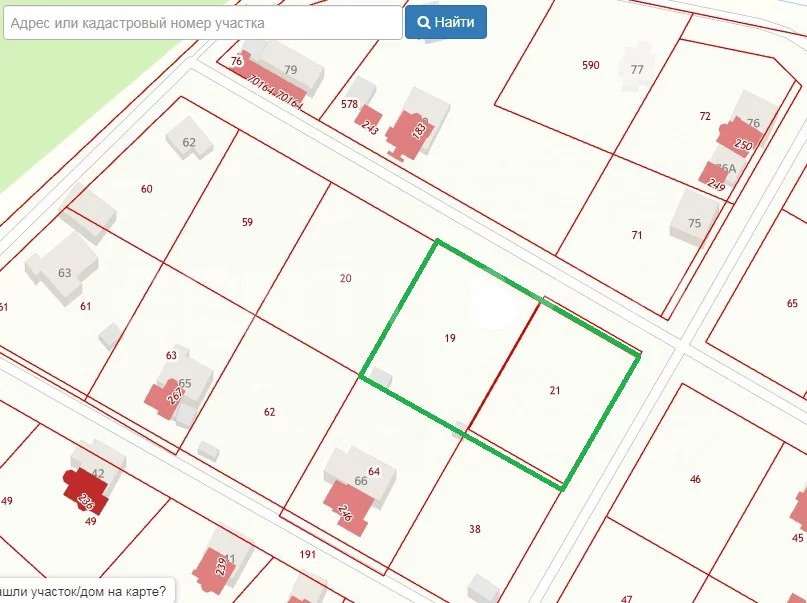Click parcel 75 on the right side
Viewport: 807px width, 603px height.
click(695, 221)
